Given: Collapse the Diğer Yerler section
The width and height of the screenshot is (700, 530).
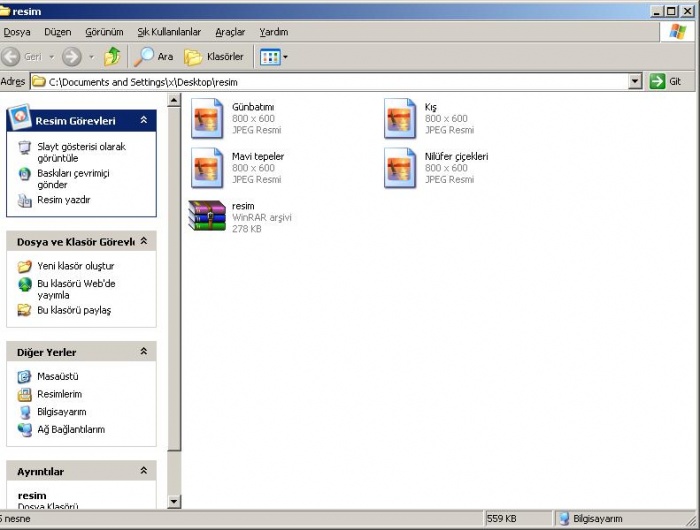Looking at the screenshot, I should (144, 352).
